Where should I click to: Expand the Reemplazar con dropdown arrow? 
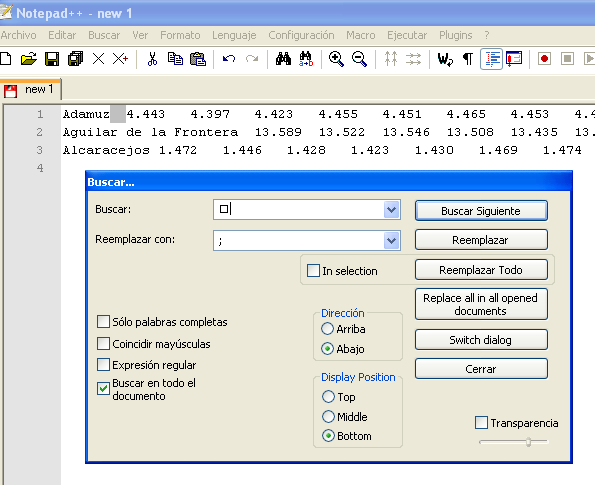tap(392, 240)
